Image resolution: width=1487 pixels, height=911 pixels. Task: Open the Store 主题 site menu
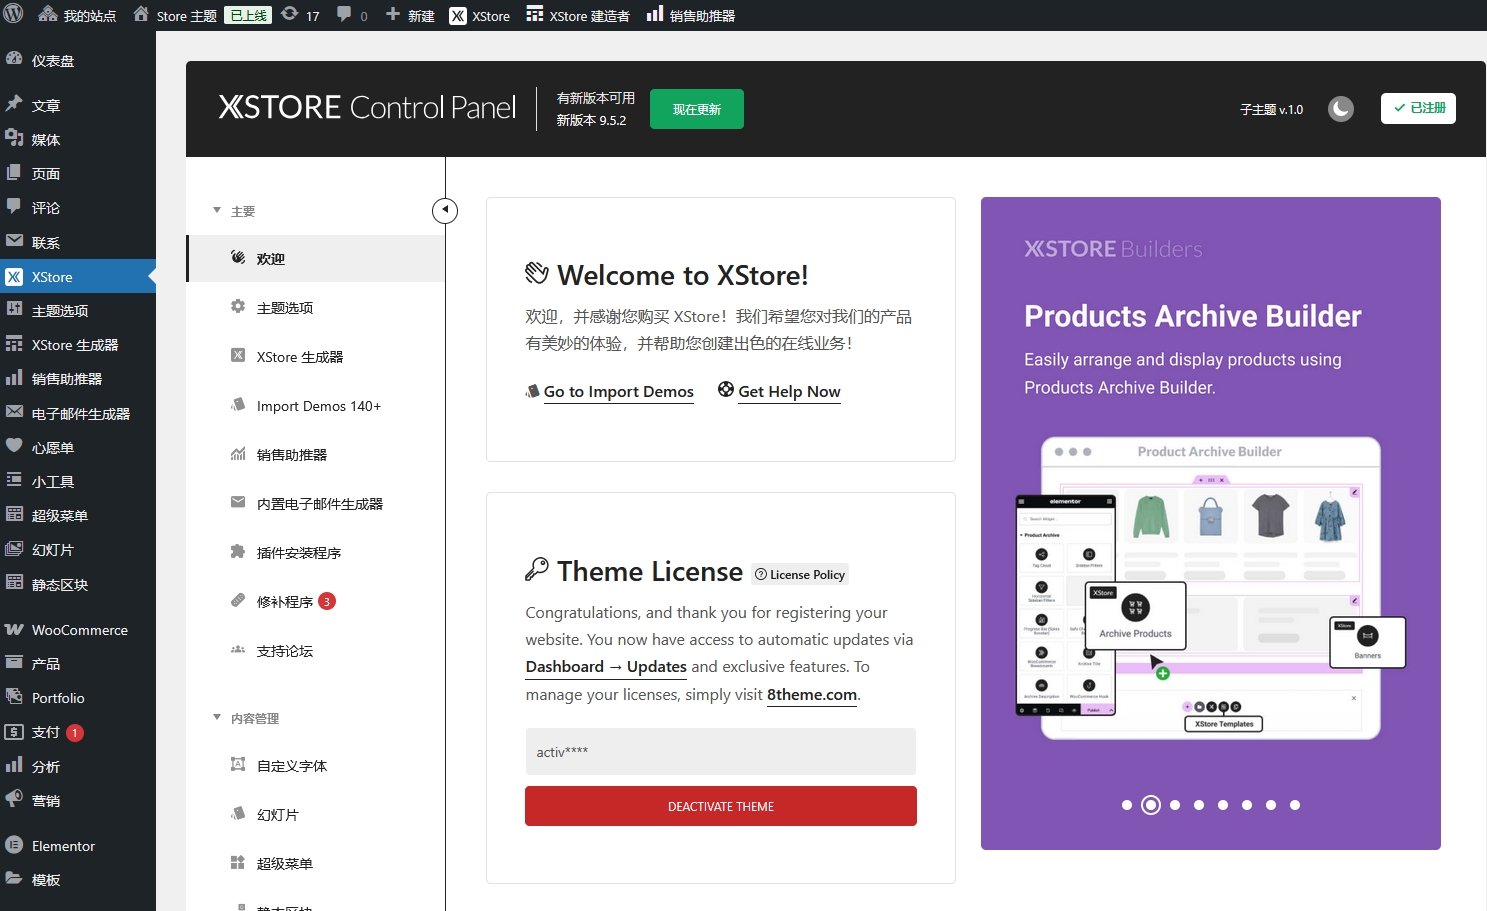pyautogui.click(x=175, y=15)
